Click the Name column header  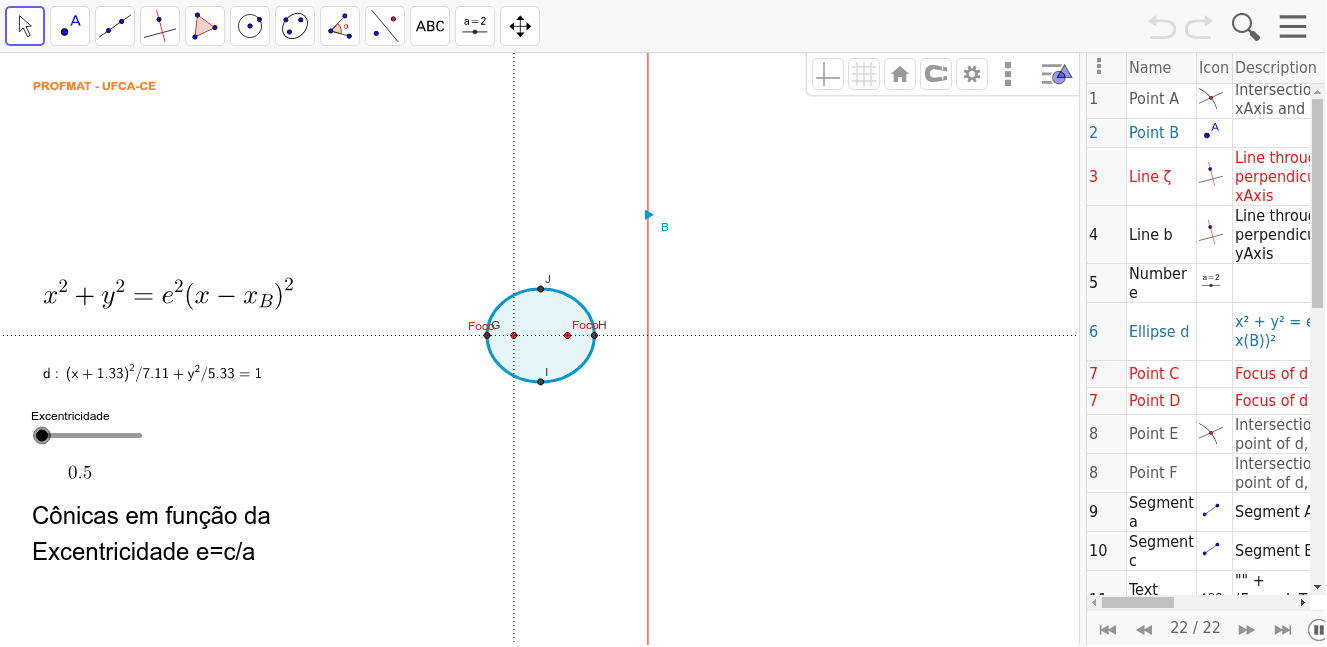tap(1150, 68)
